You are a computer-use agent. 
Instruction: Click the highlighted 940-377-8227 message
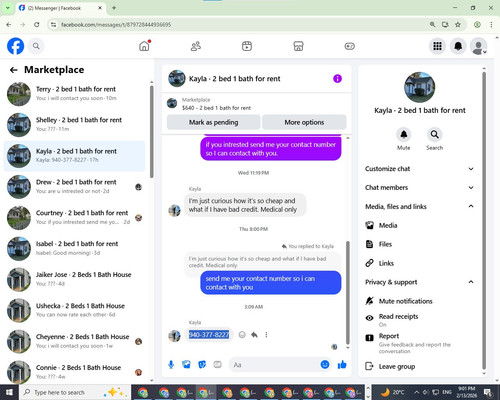click(x=209, y=334)
